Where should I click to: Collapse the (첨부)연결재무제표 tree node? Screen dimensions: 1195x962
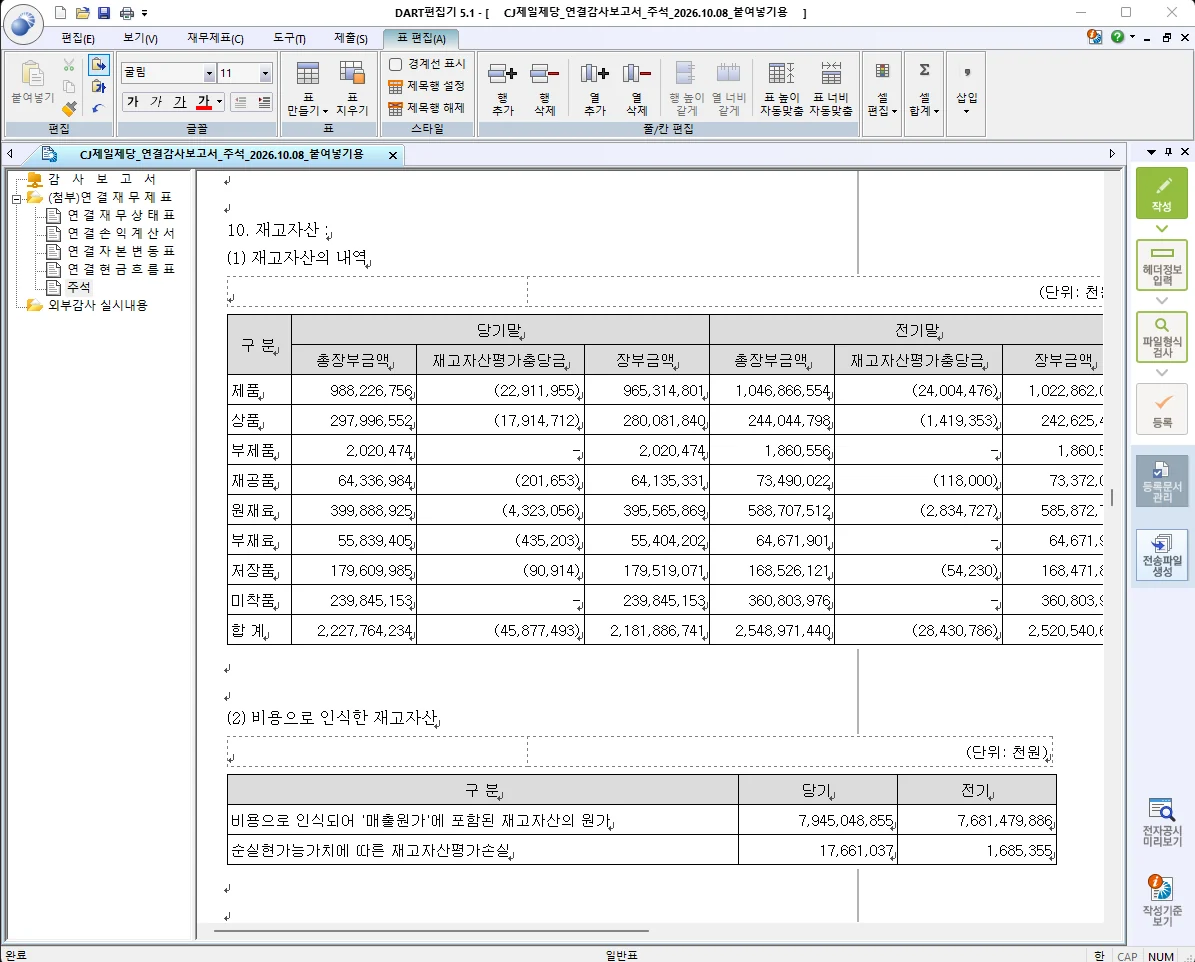pyautogui.click(x=16, y=199)
